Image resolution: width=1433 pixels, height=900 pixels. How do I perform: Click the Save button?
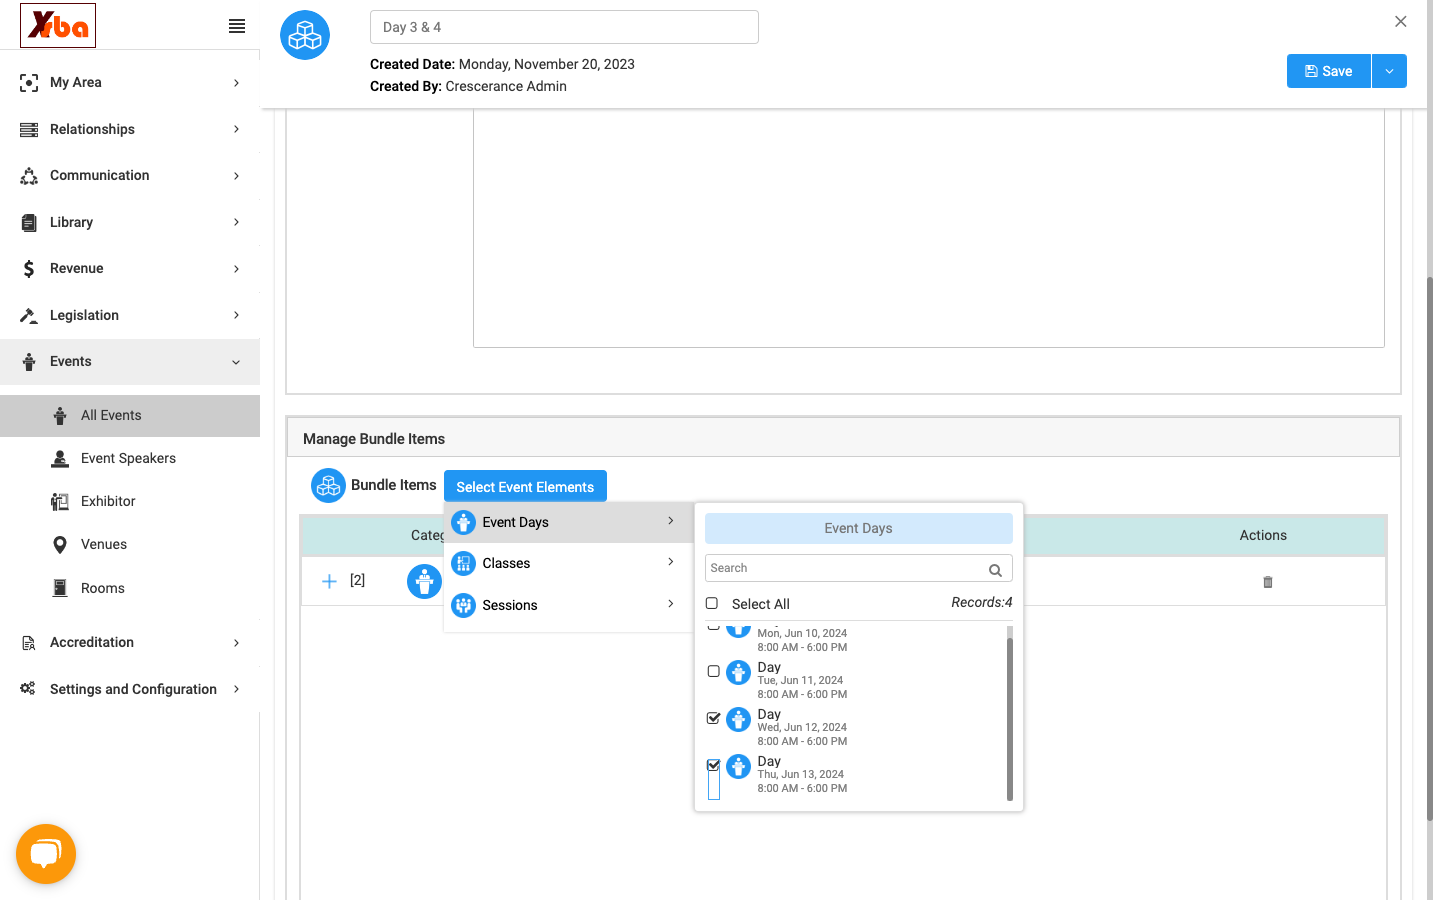pyautogui.click(x=1329, y=71)
